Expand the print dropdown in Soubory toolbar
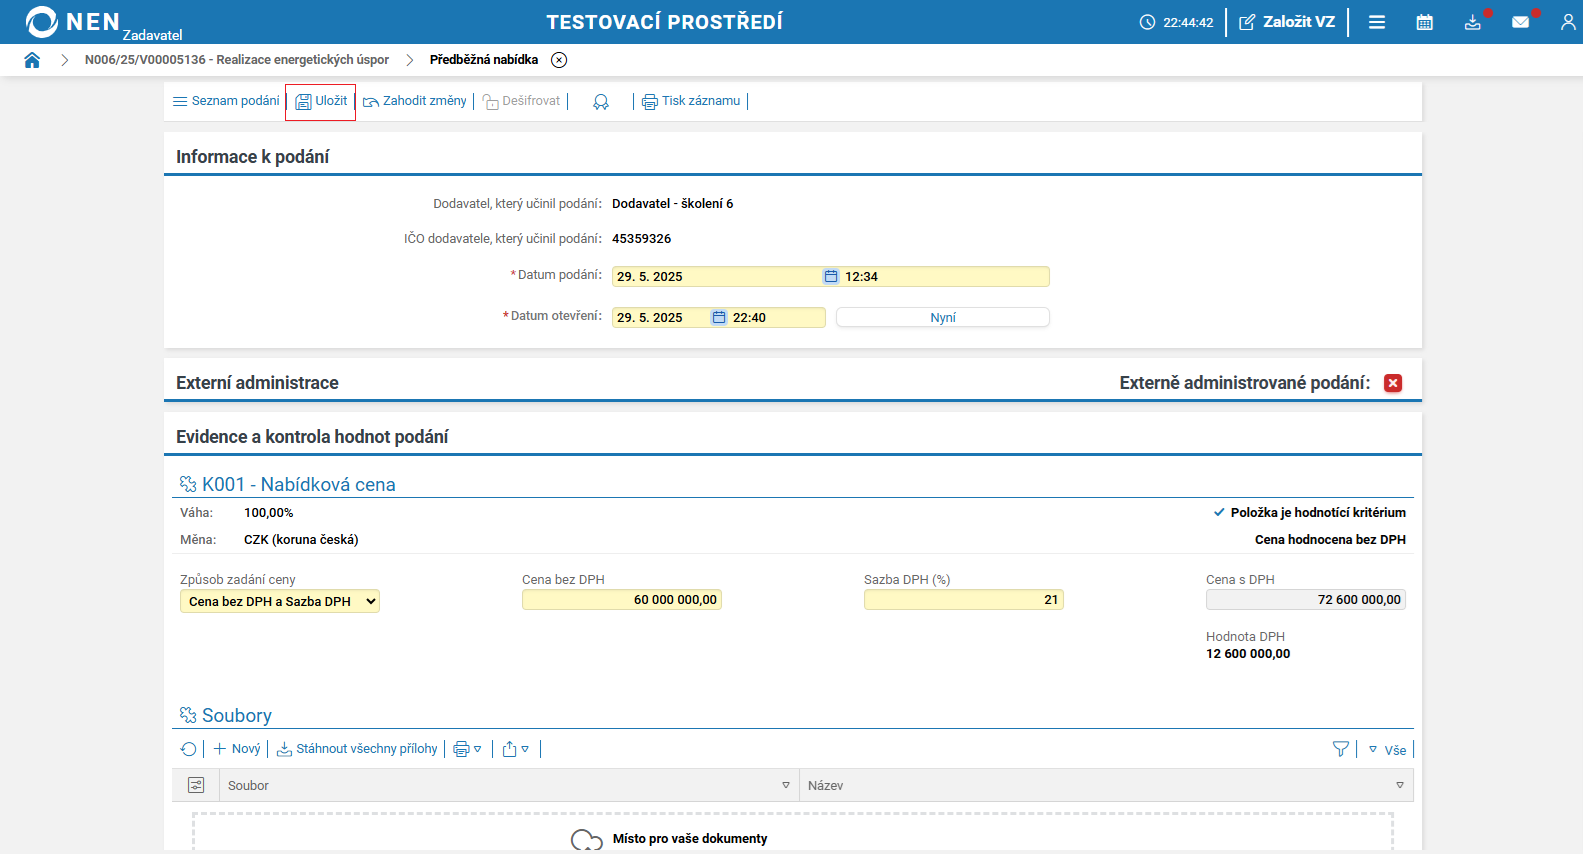Image resolution: width=1583 pixels, height=854 pixels. coord(467,749)
